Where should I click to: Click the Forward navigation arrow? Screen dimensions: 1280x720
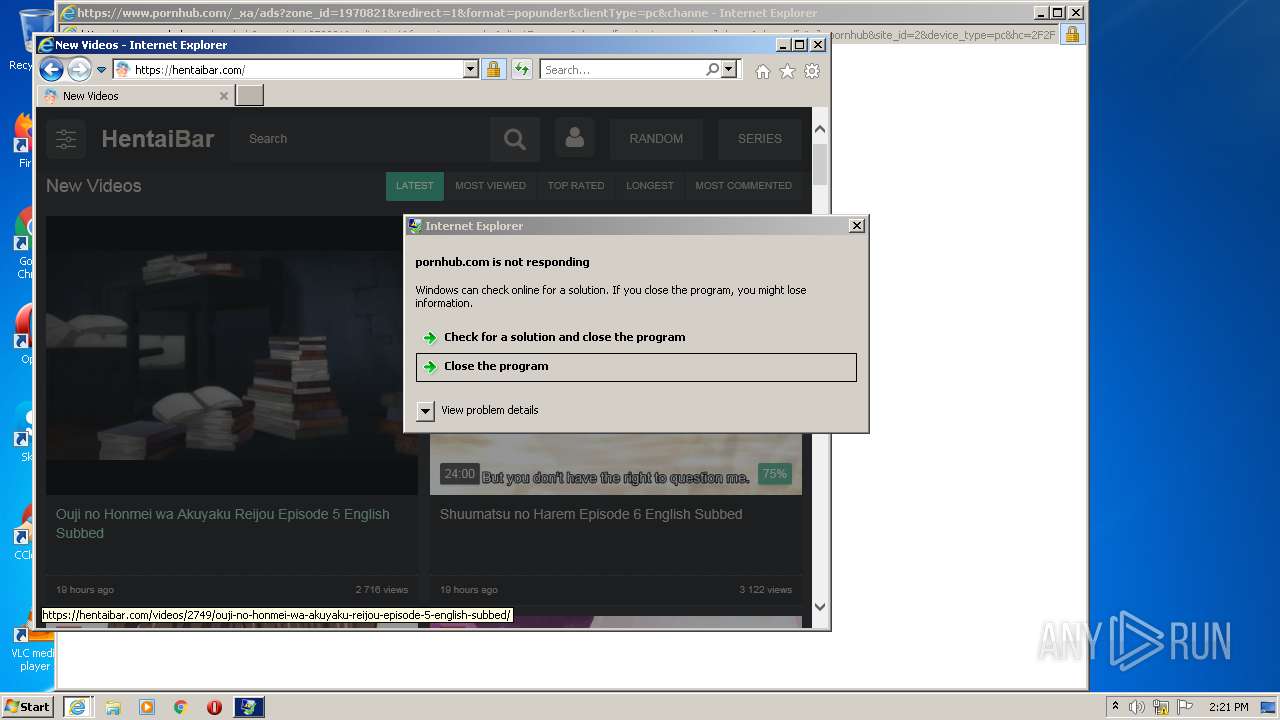[x=79, y=69]
